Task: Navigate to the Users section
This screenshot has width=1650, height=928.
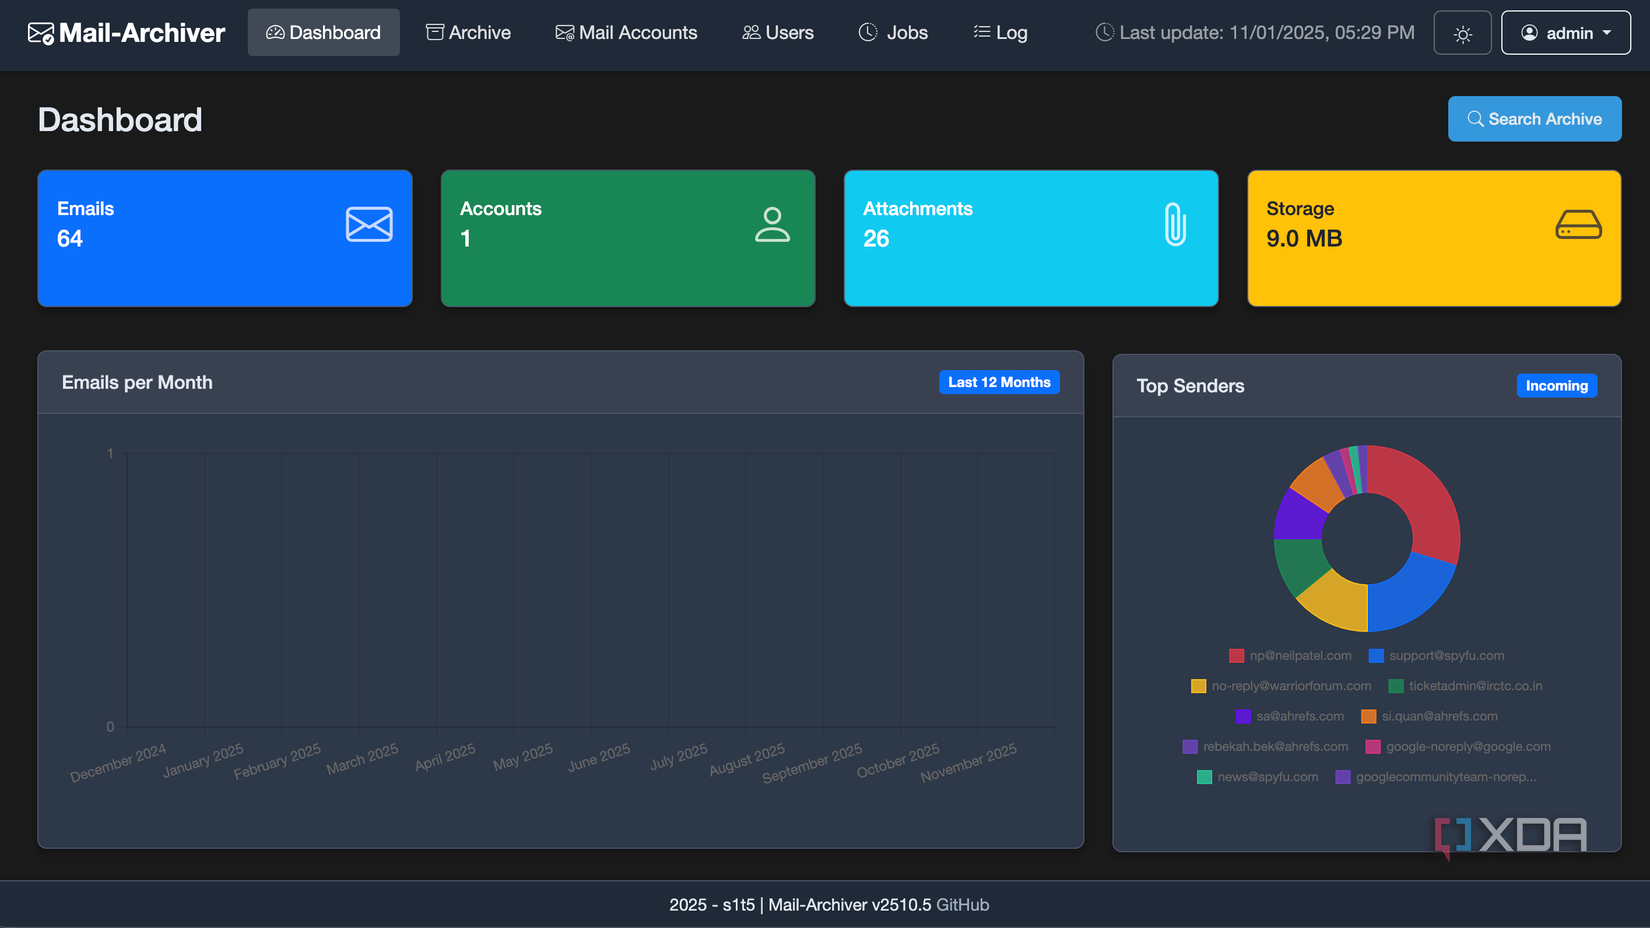Action: click(778, 33)
